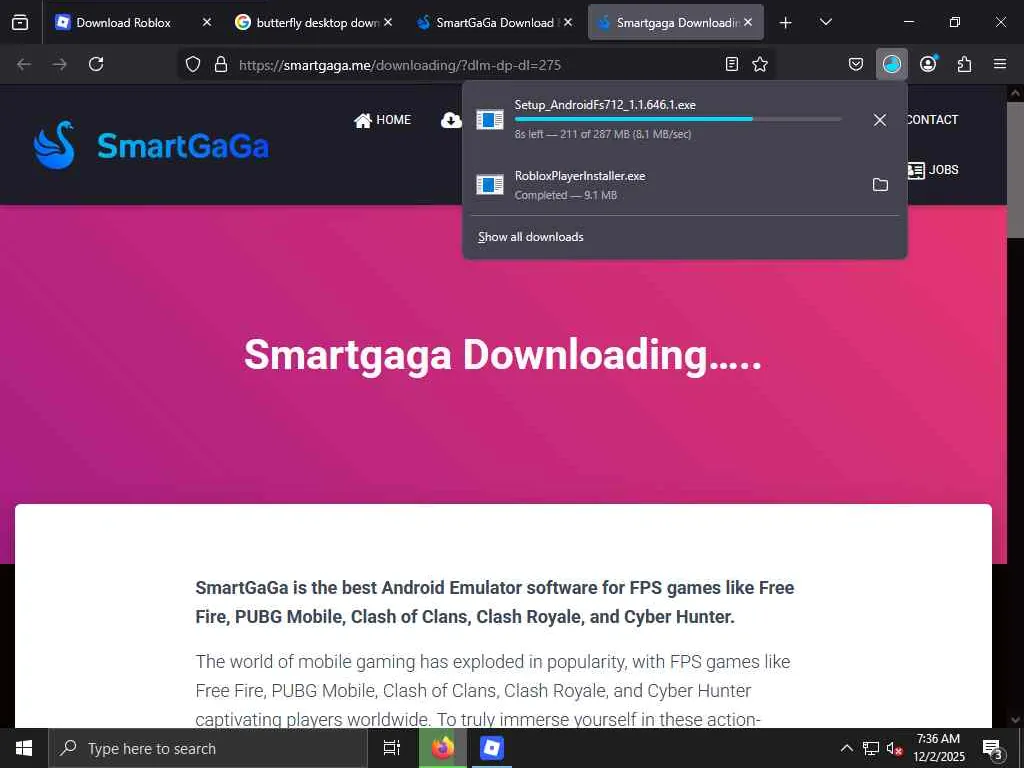Viewport: 1024px width, 768px height.
Task: Switch to the Download Roblox tab
Action: pyautogui.click(x=124, y=23)
